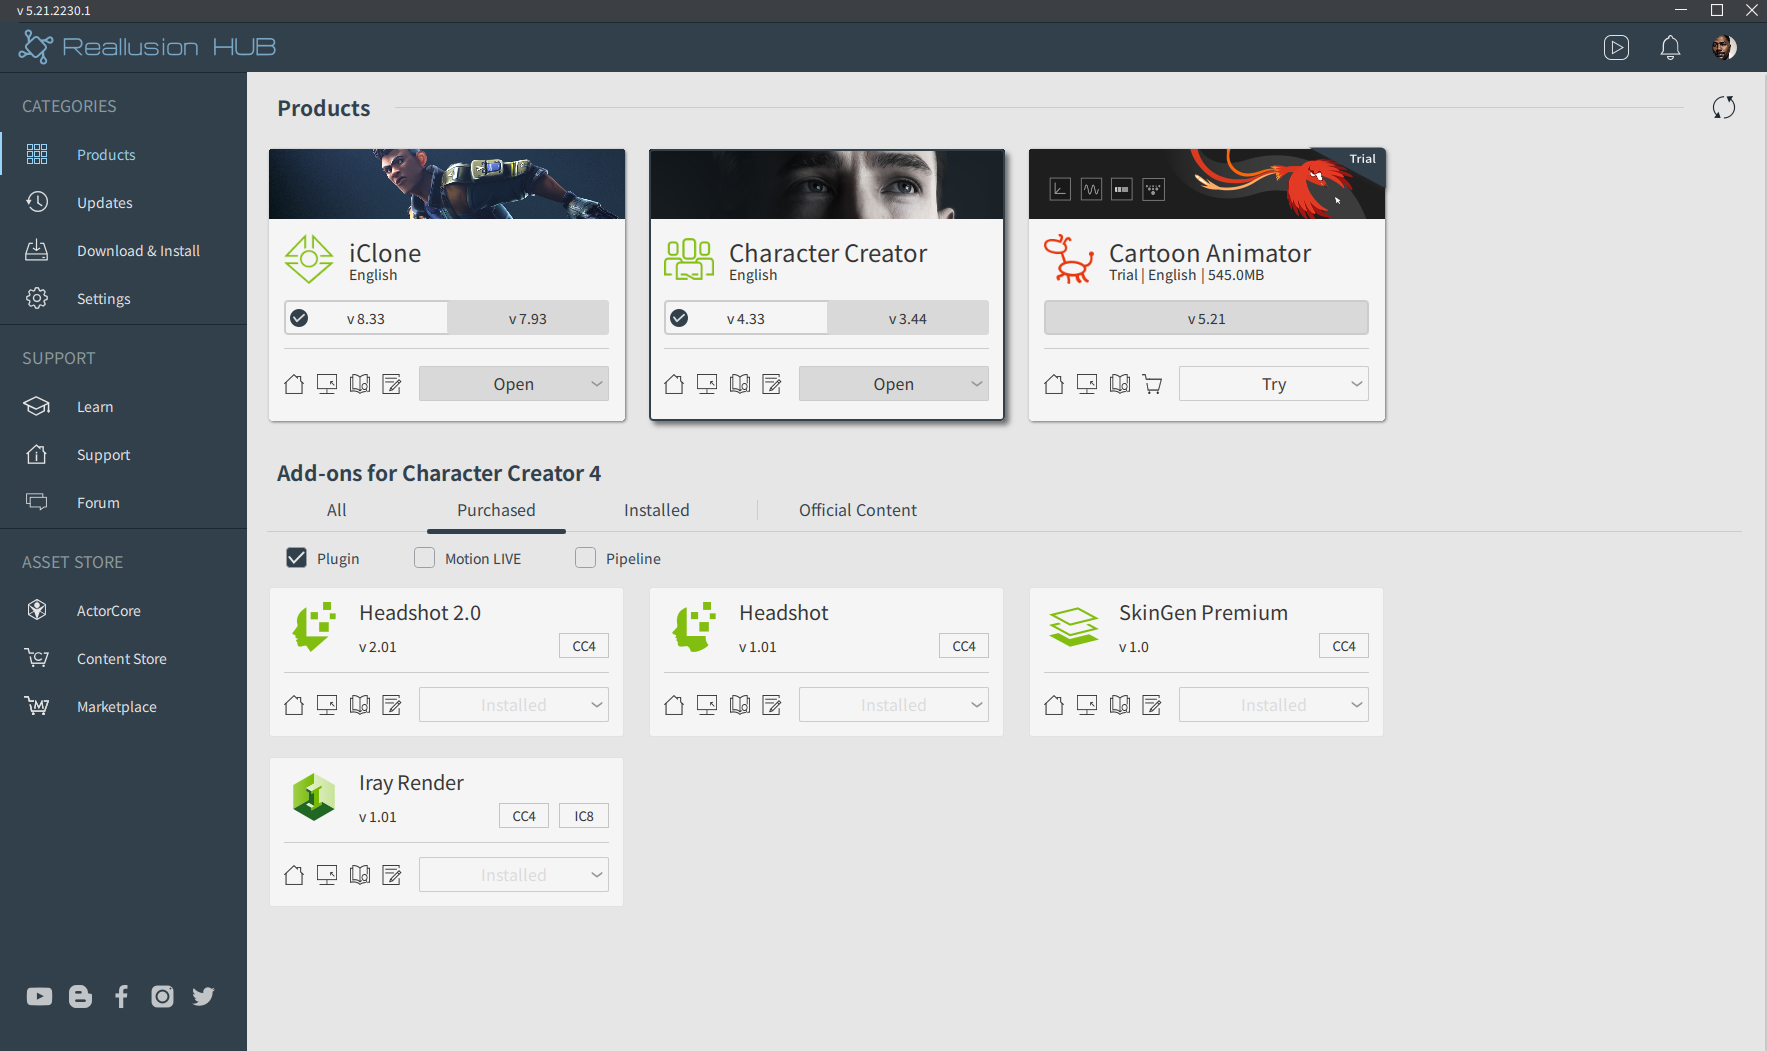
Task: Click the Reallusion HUB logo
Action: 147,47
